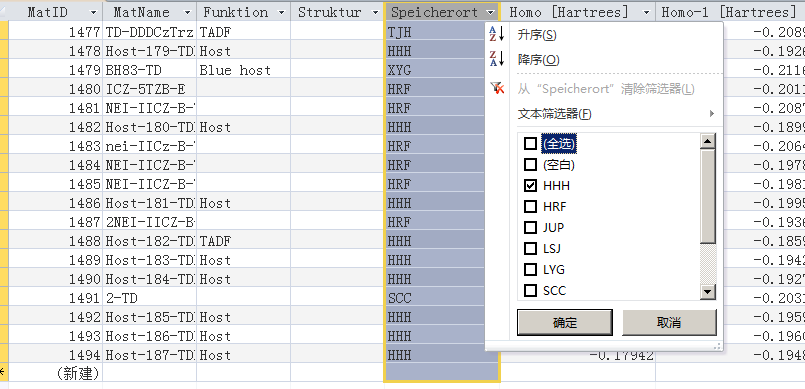This screenshot has width=805, height=389.
Task: Click filter list scrollbar up arrow
Action: tap(708, 141)
